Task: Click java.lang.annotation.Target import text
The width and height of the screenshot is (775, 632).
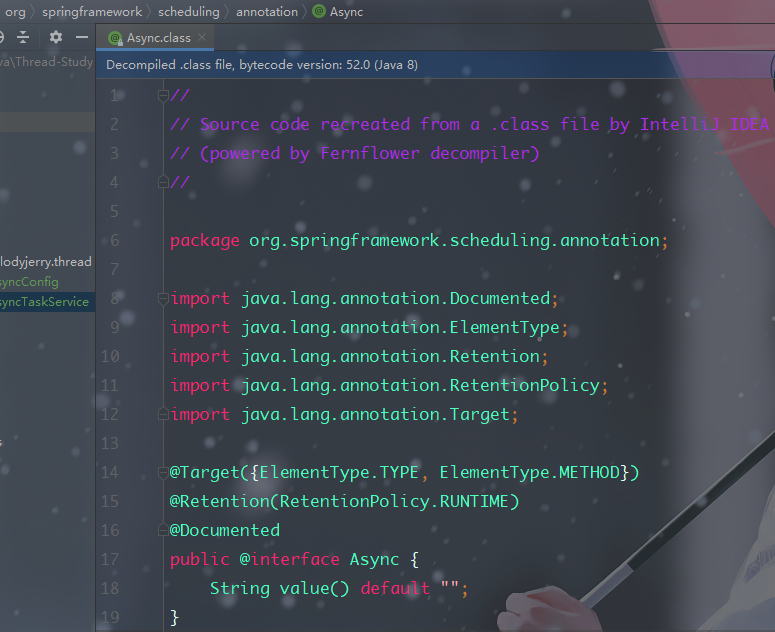Action: click(x=376, y=414)
